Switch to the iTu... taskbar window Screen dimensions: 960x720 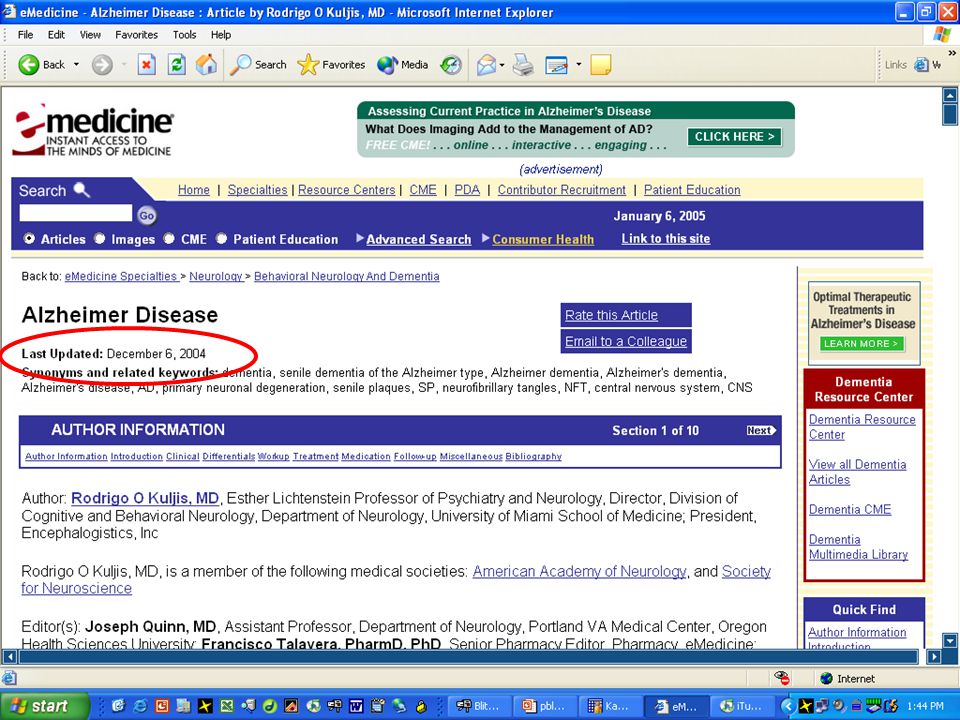(743, 706)
